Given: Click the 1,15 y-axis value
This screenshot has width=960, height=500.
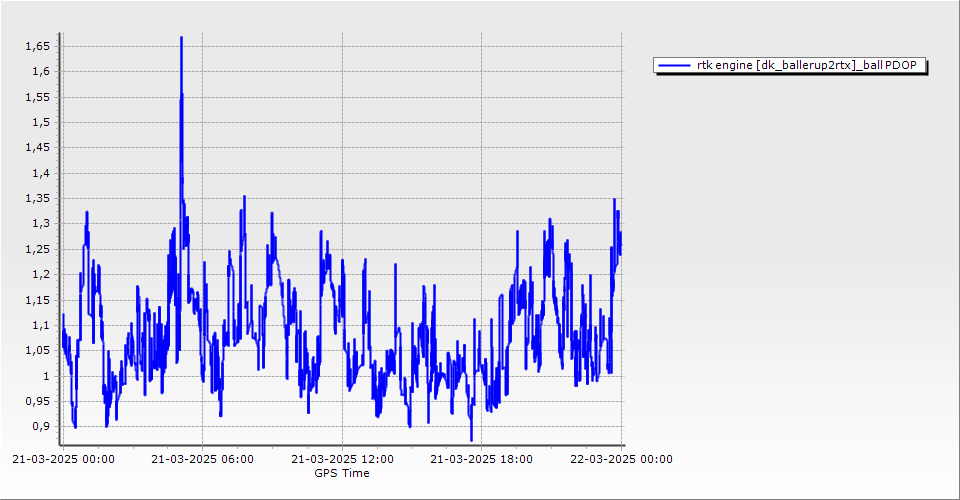Looking at the screenshot, I should click(37, 300).
